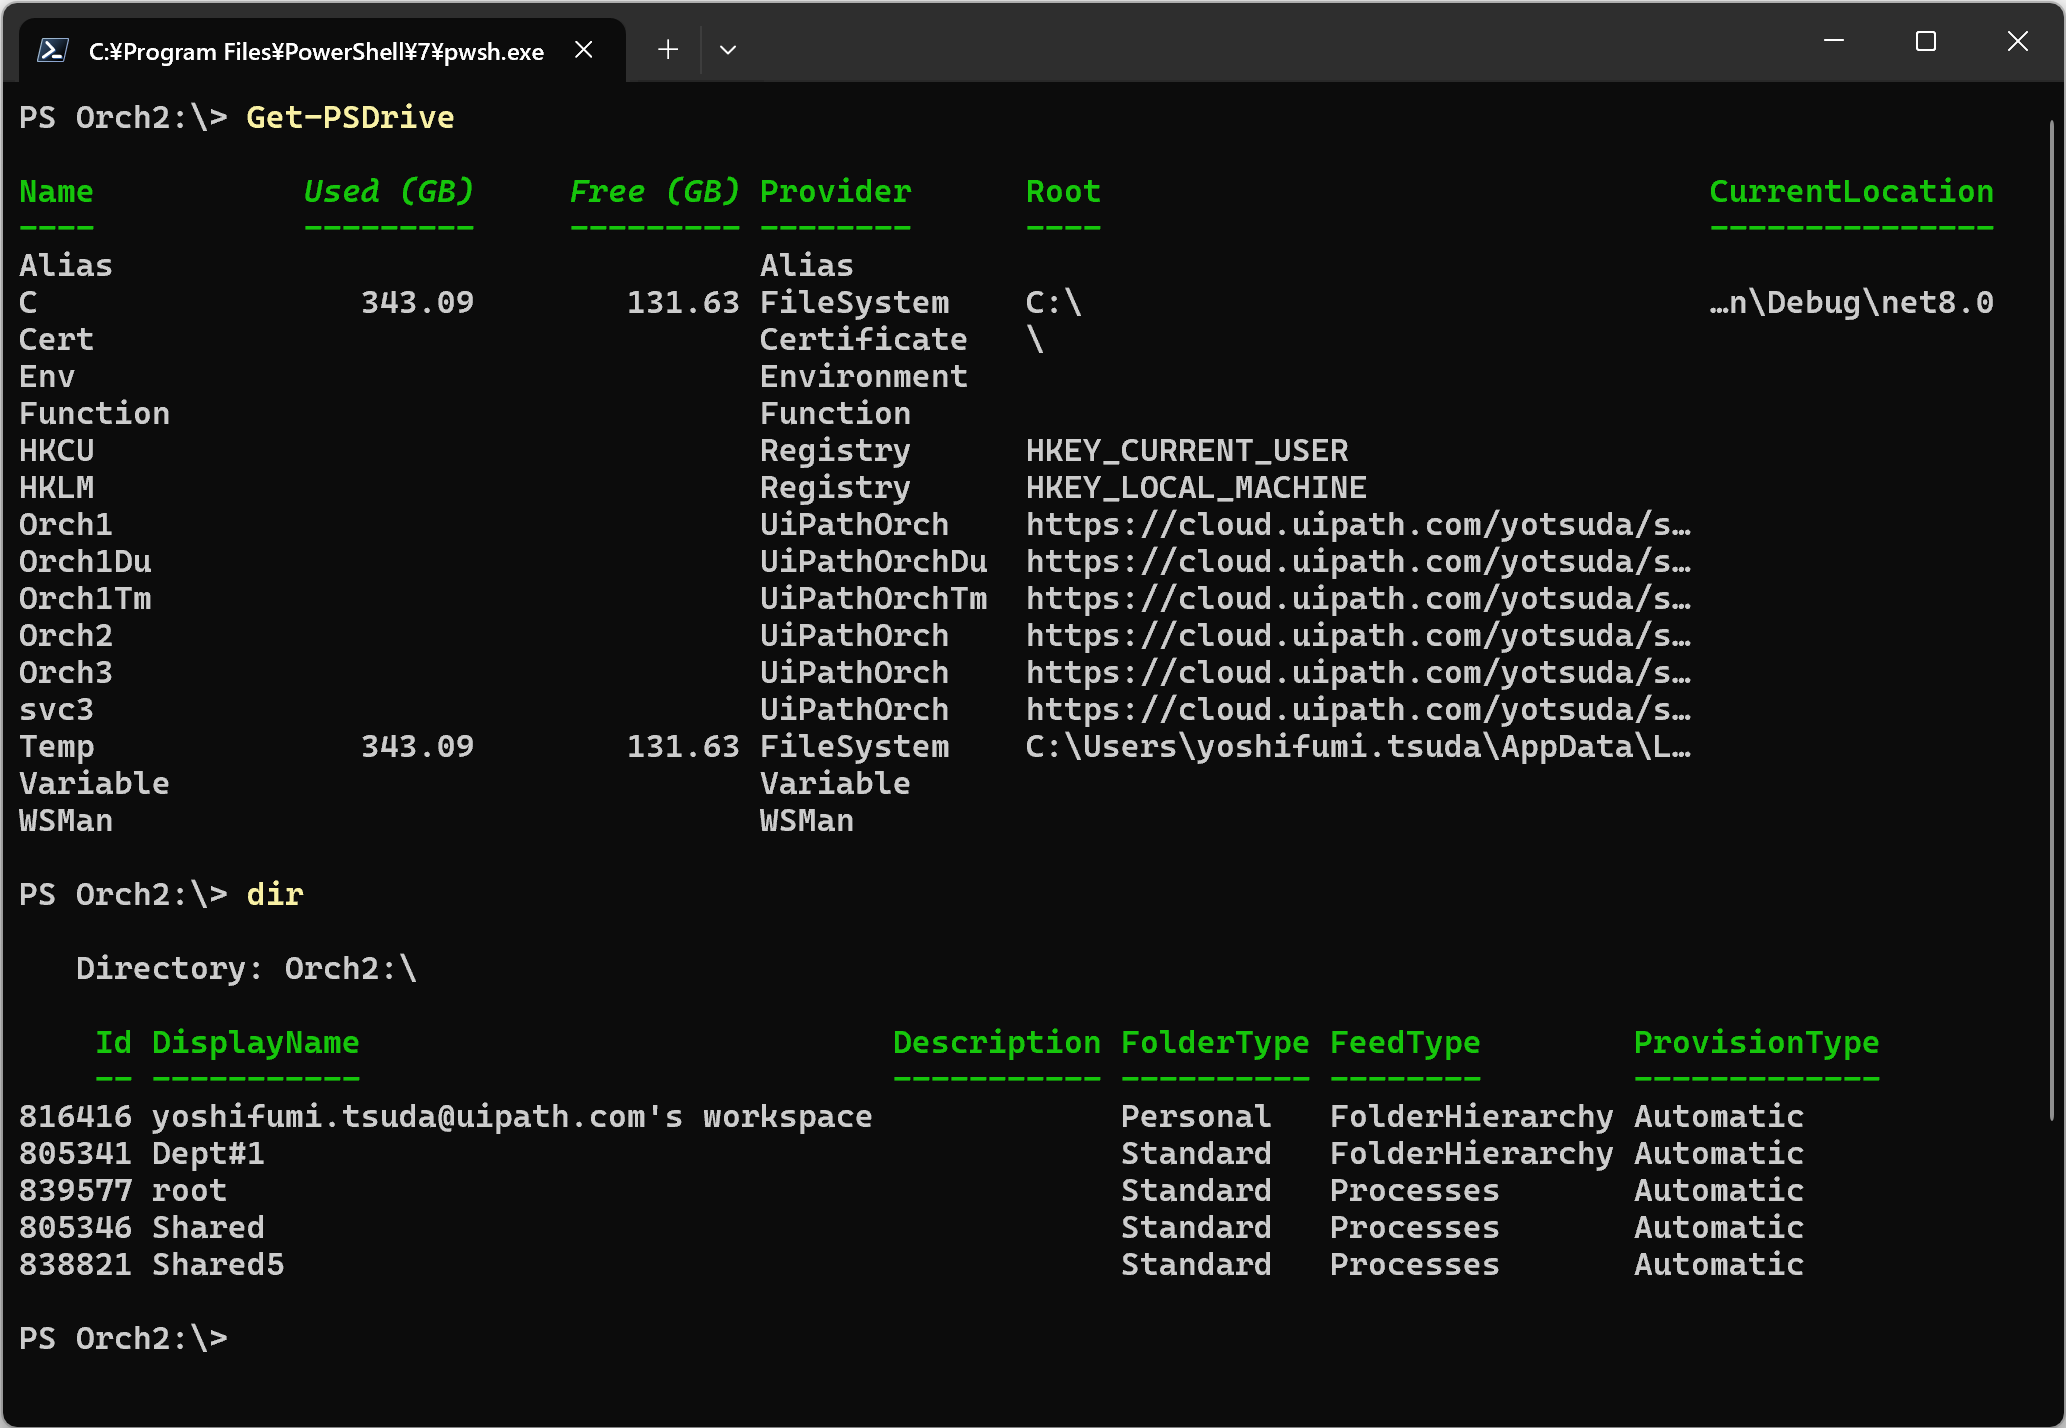
Task: Click the FolderType column header
Action: coord(1215,1042)
